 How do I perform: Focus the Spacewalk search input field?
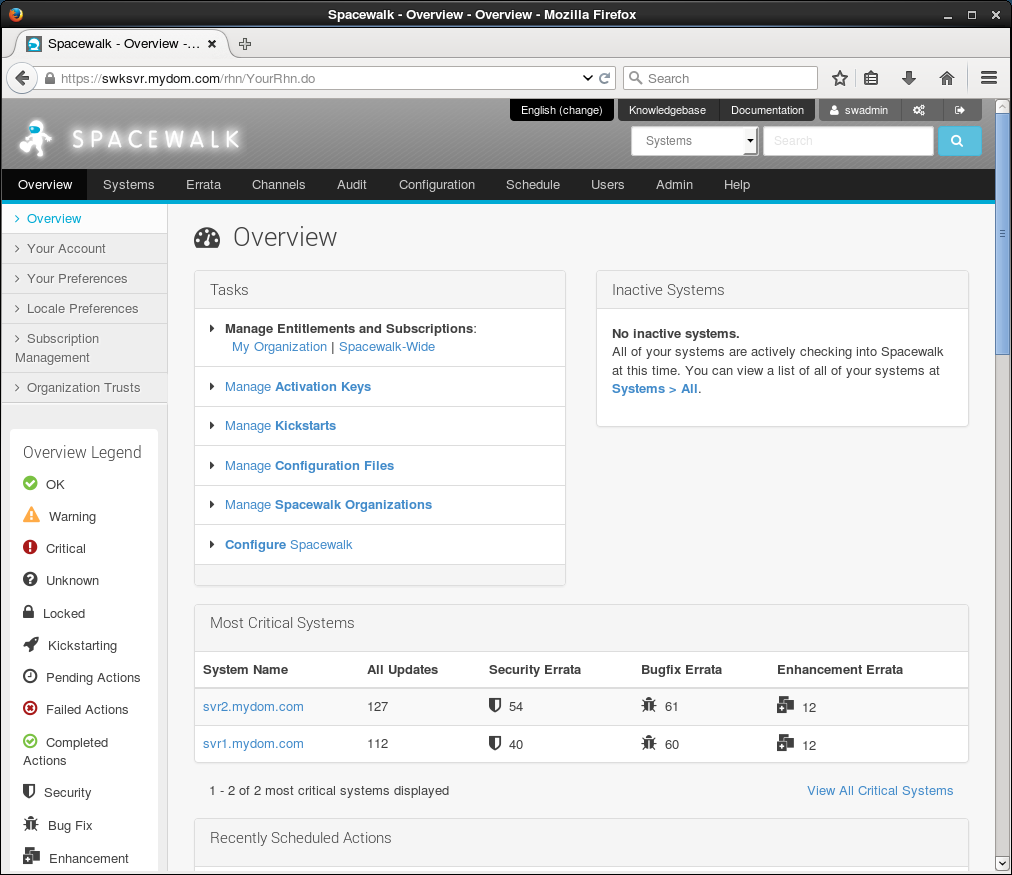pos(848,141)
